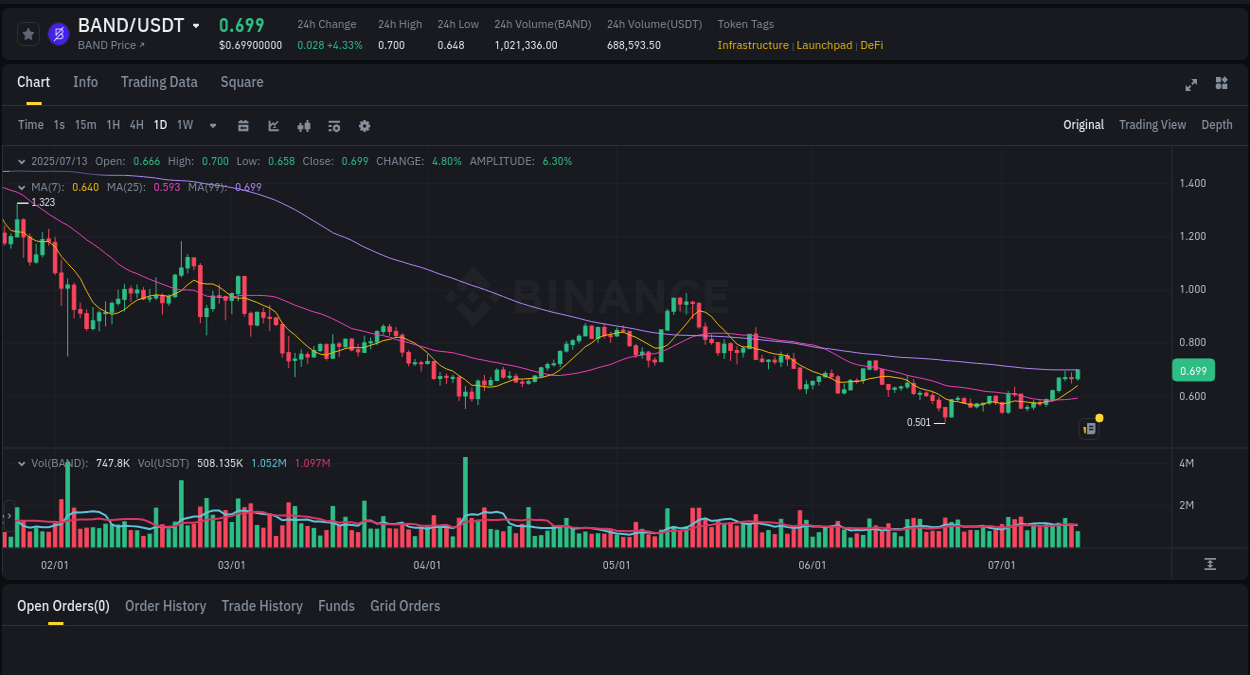Select the chart style icon

273,125
